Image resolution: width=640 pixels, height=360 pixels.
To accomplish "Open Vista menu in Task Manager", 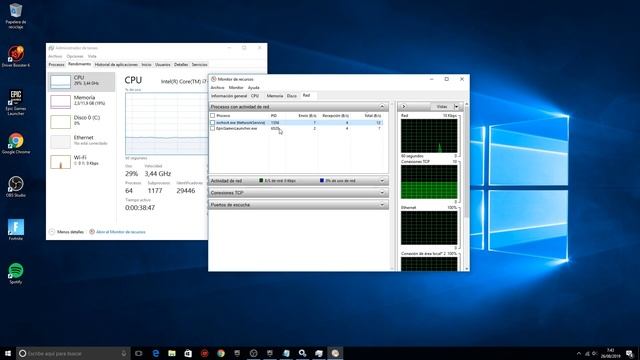I will 92,56.
